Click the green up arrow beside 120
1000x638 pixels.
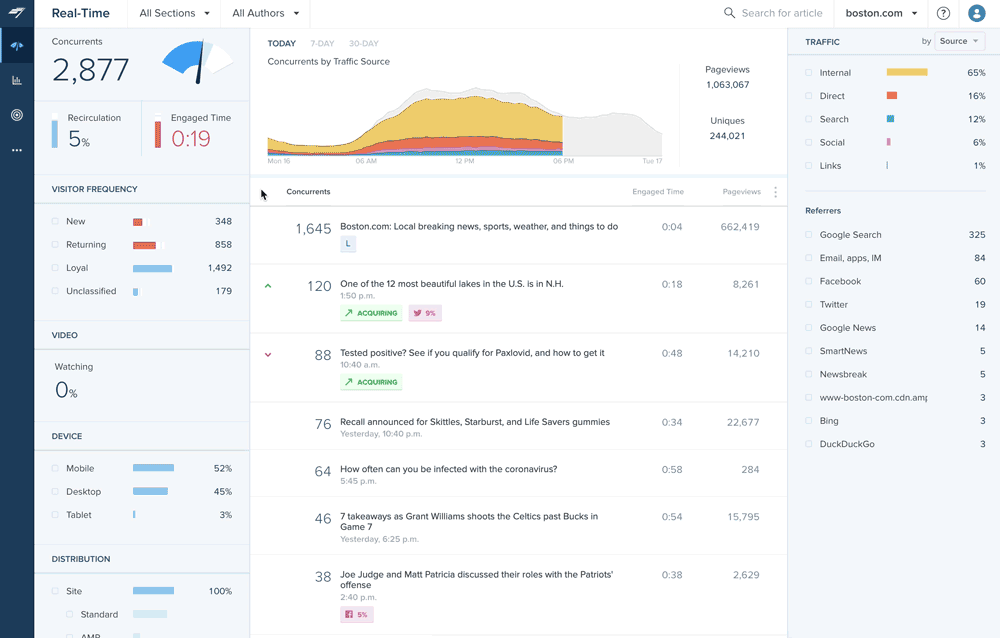(268, 286)
